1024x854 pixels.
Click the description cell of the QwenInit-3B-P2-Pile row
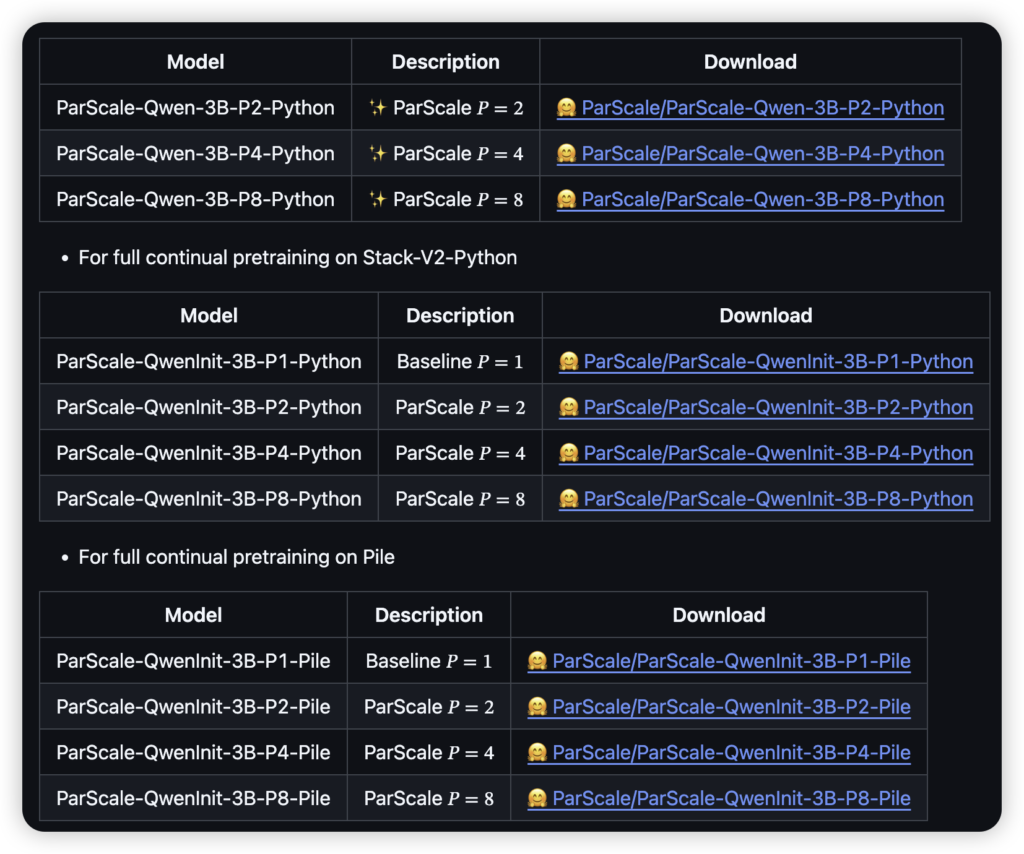point(429,706)
